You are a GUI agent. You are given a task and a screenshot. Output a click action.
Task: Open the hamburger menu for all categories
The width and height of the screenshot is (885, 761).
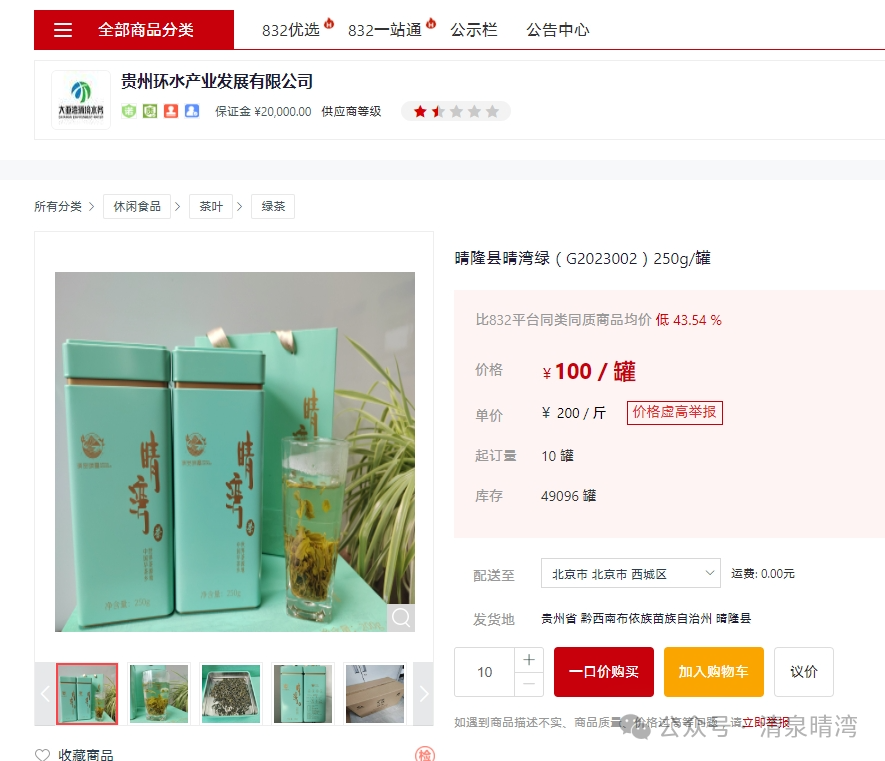63,30
